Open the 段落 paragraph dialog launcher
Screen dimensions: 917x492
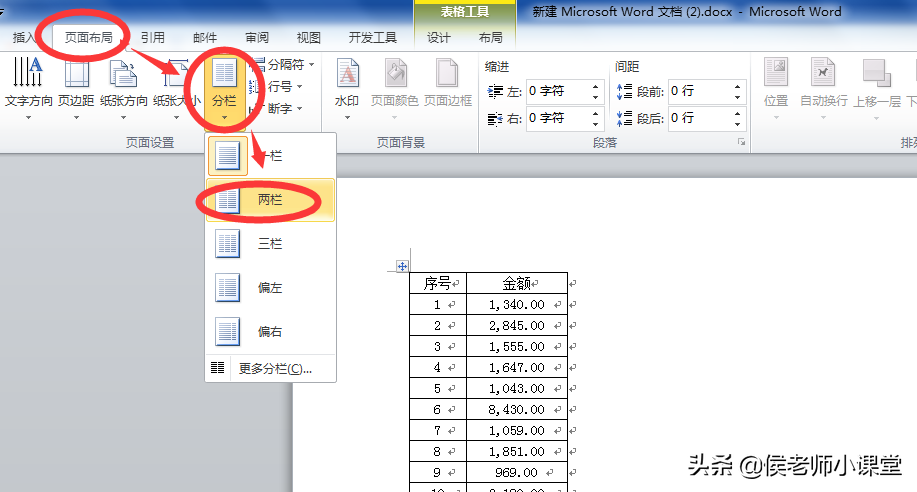click(x=742, y=142)
